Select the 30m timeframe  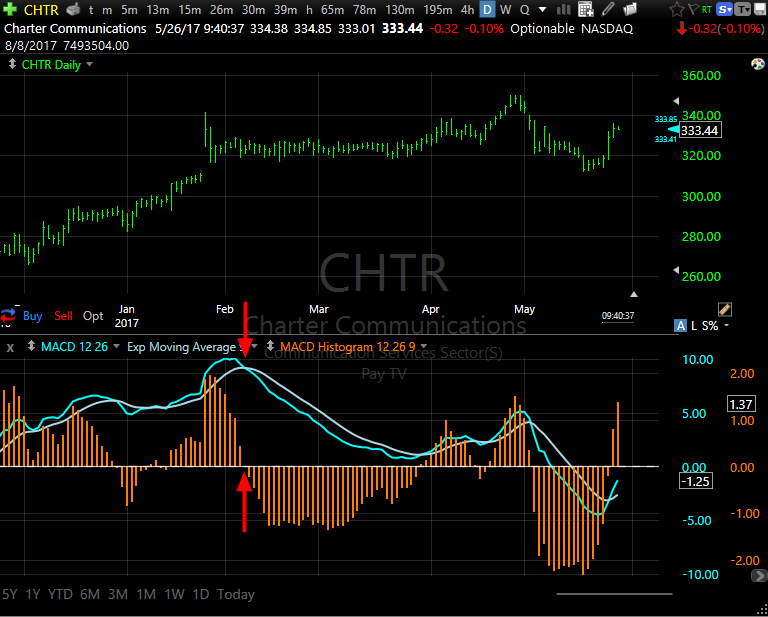(253, 9)
